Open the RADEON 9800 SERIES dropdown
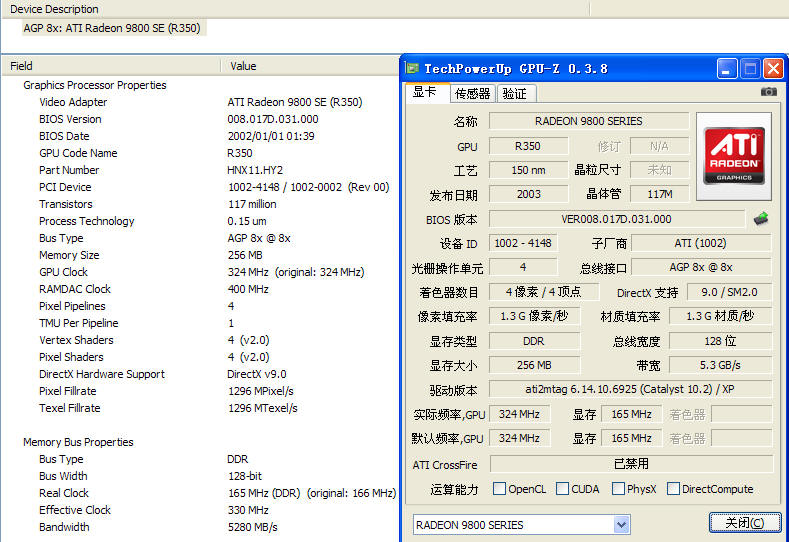The height and width of the screenshot is (542, 789). pyautogui.click(x=621, y=525)
